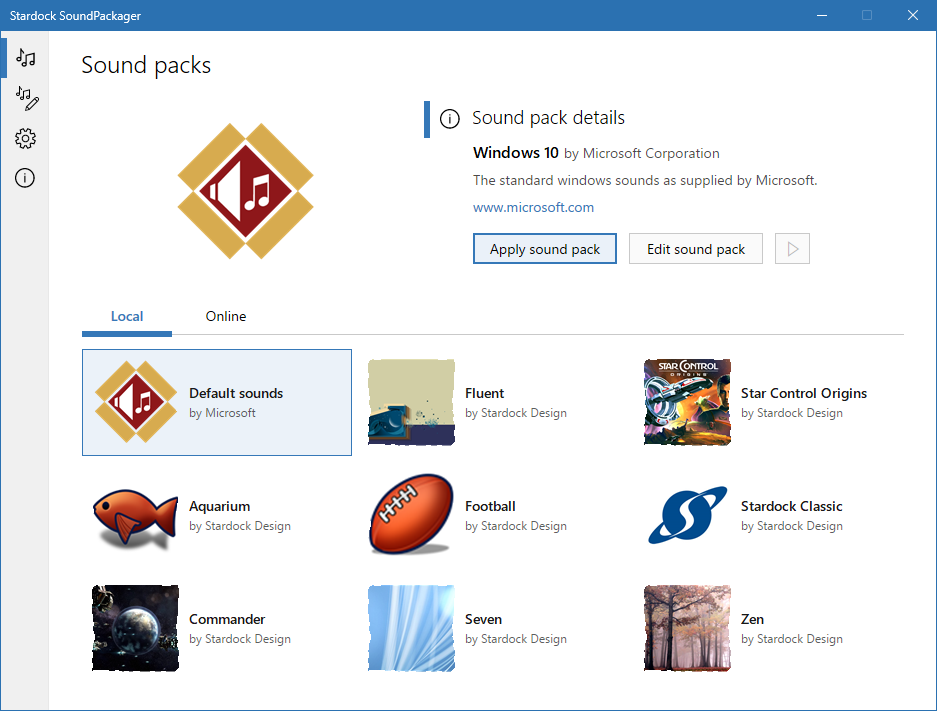
Task: Open the About info sidebar icon
Action: coord(25,178)
